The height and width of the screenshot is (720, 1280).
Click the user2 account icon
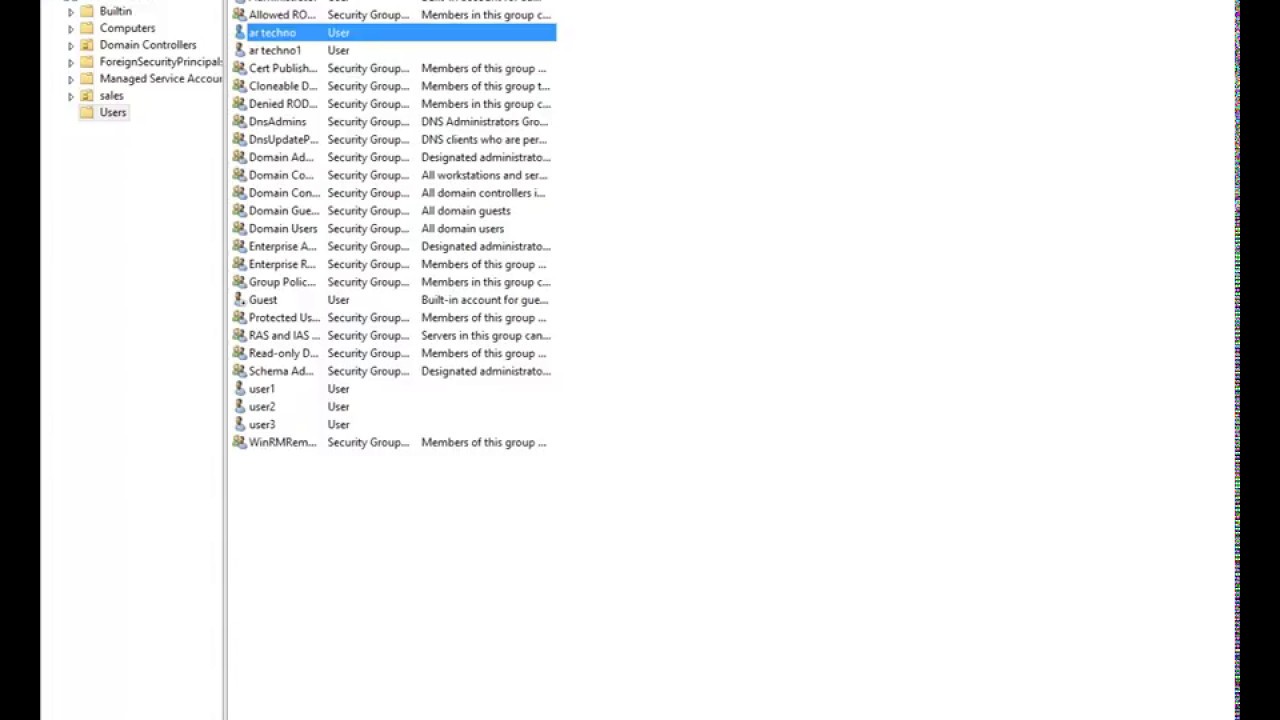coord(239,407)
